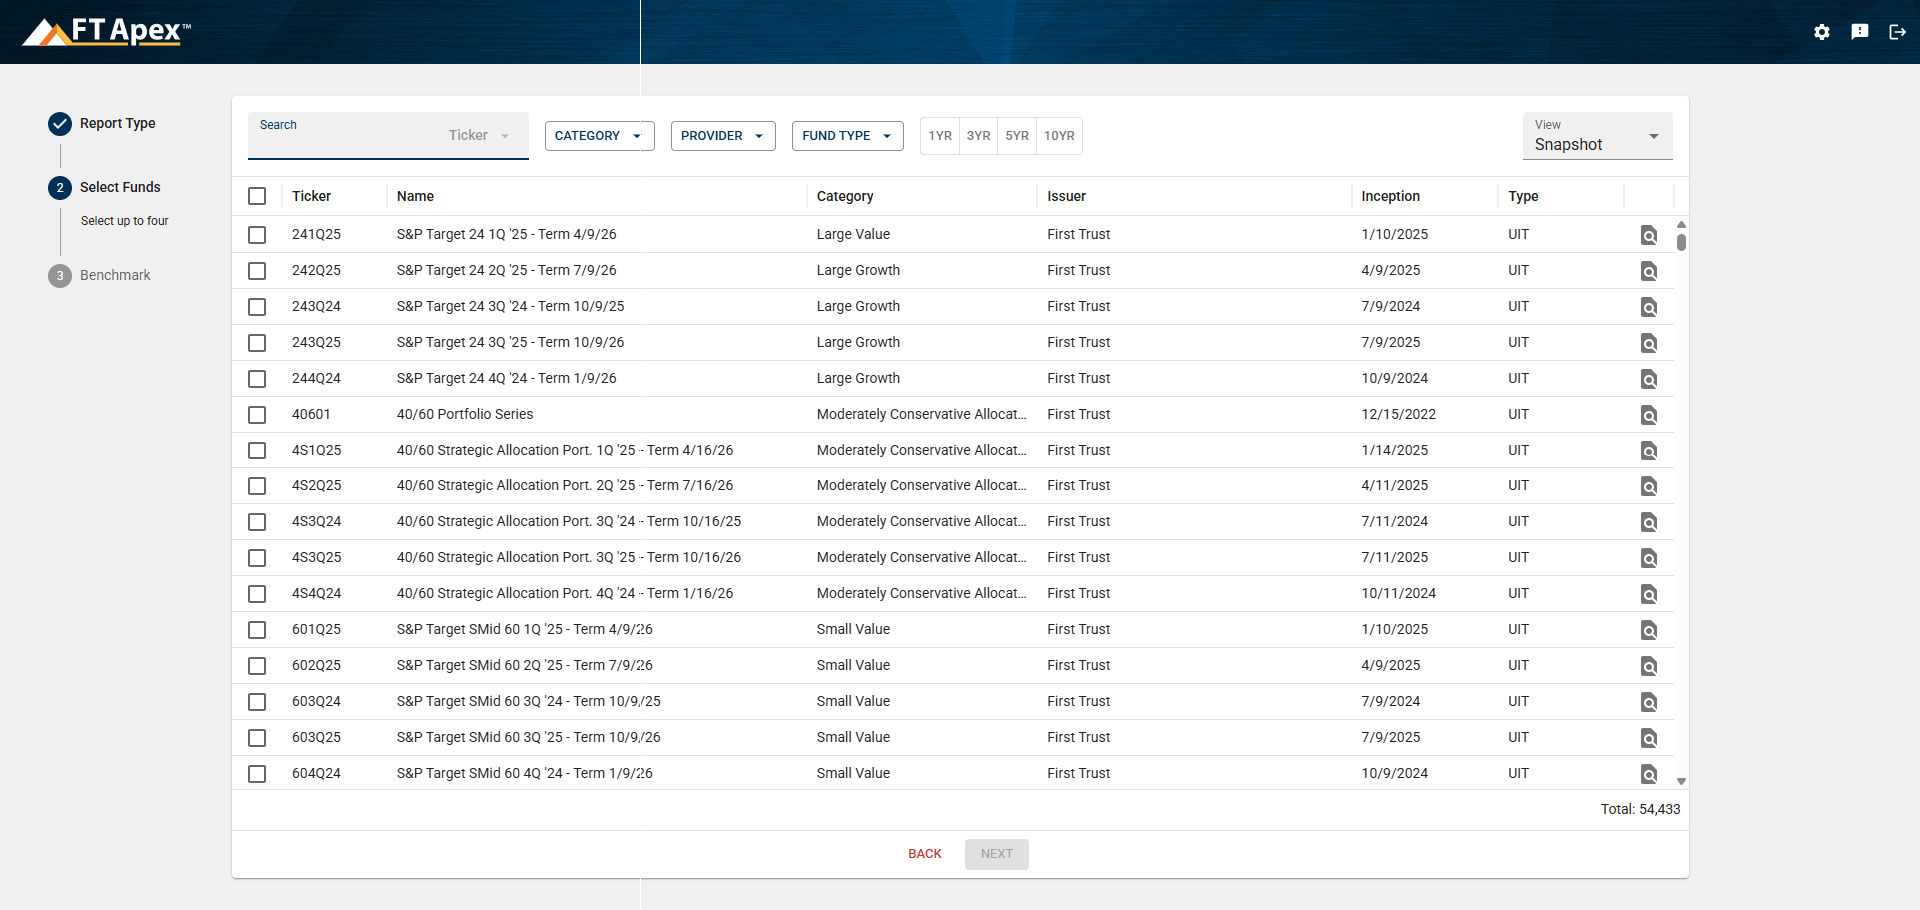Open the PROVIDER filter dropdown
This screenshot has height=910, width=1920.
(723, 136)
